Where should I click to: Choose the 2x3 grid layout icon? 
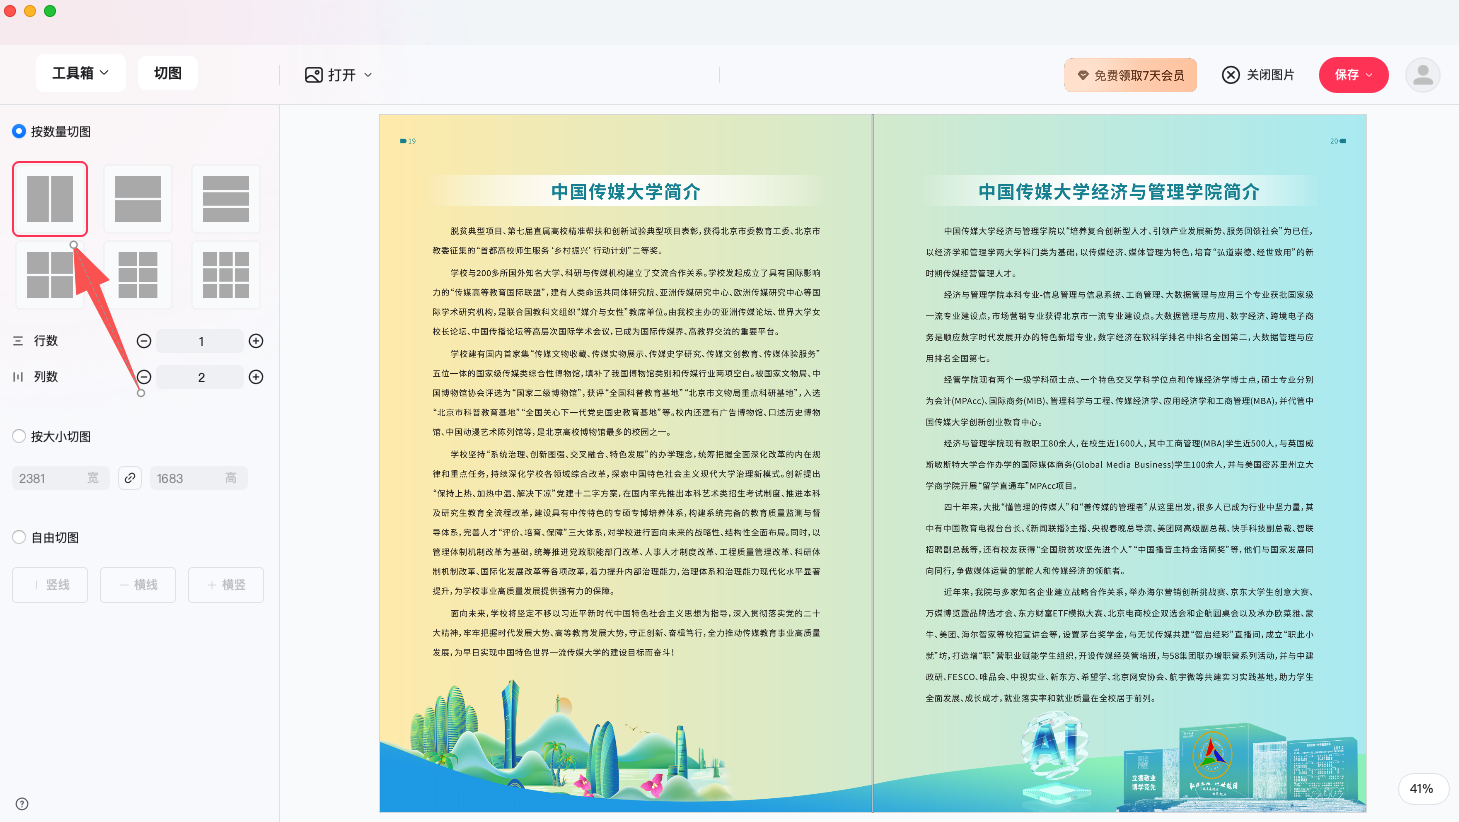[x=138, y=275]
